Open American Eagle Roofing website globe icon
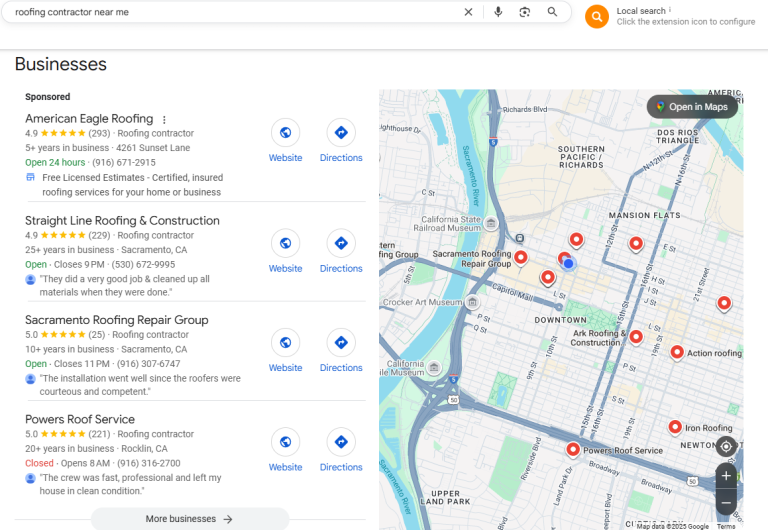 tap(286, 132)
